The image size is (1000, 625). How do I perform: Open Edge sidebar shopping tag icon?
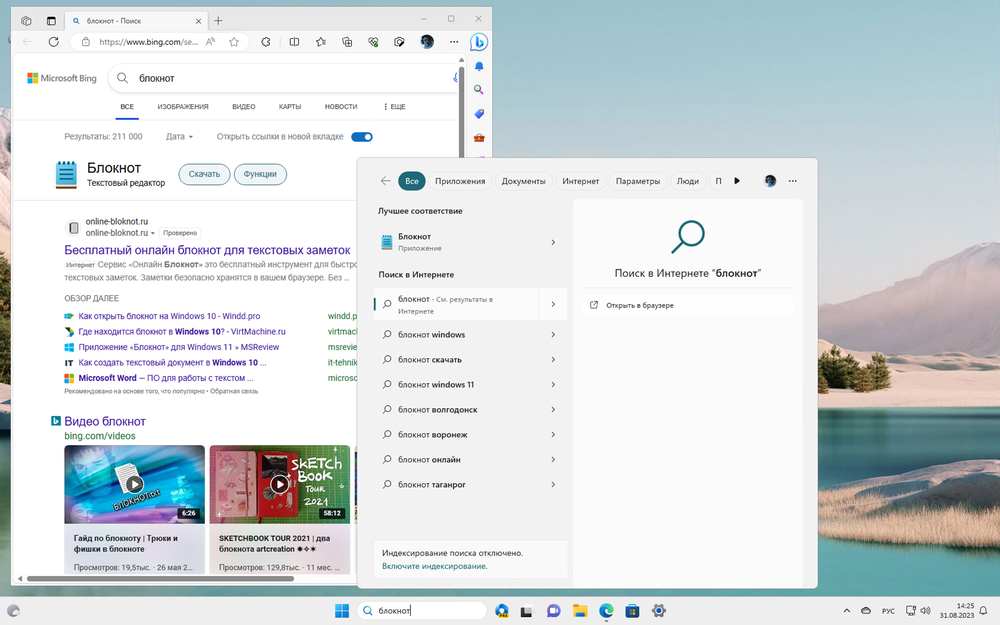[x=479, y=114]
